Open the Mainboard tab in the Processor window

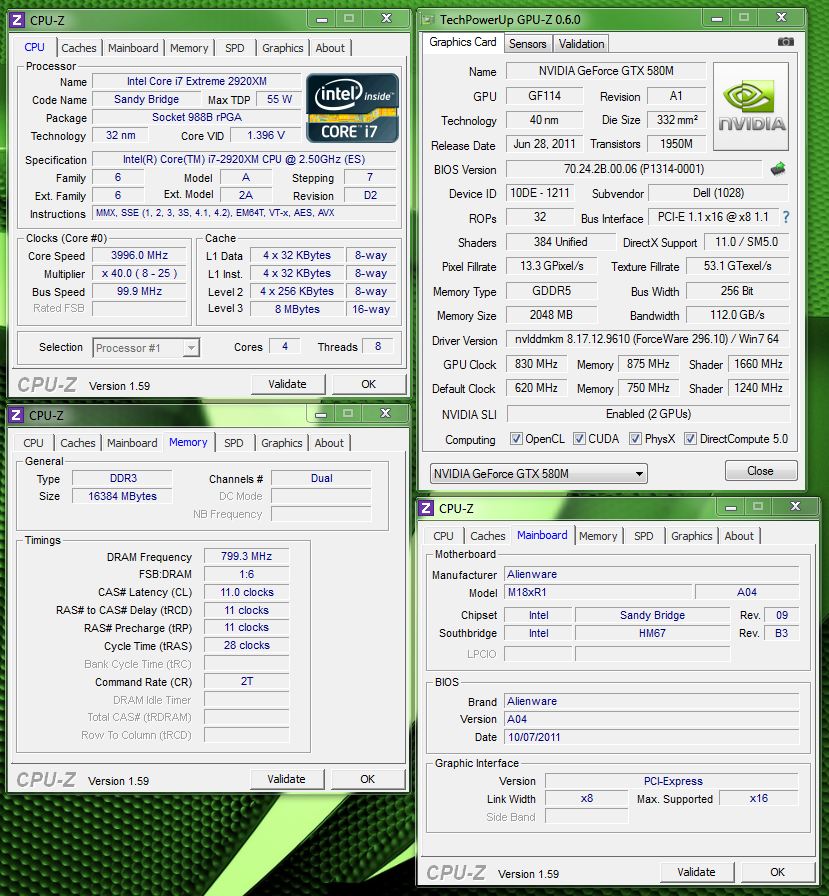coord(133,48)
